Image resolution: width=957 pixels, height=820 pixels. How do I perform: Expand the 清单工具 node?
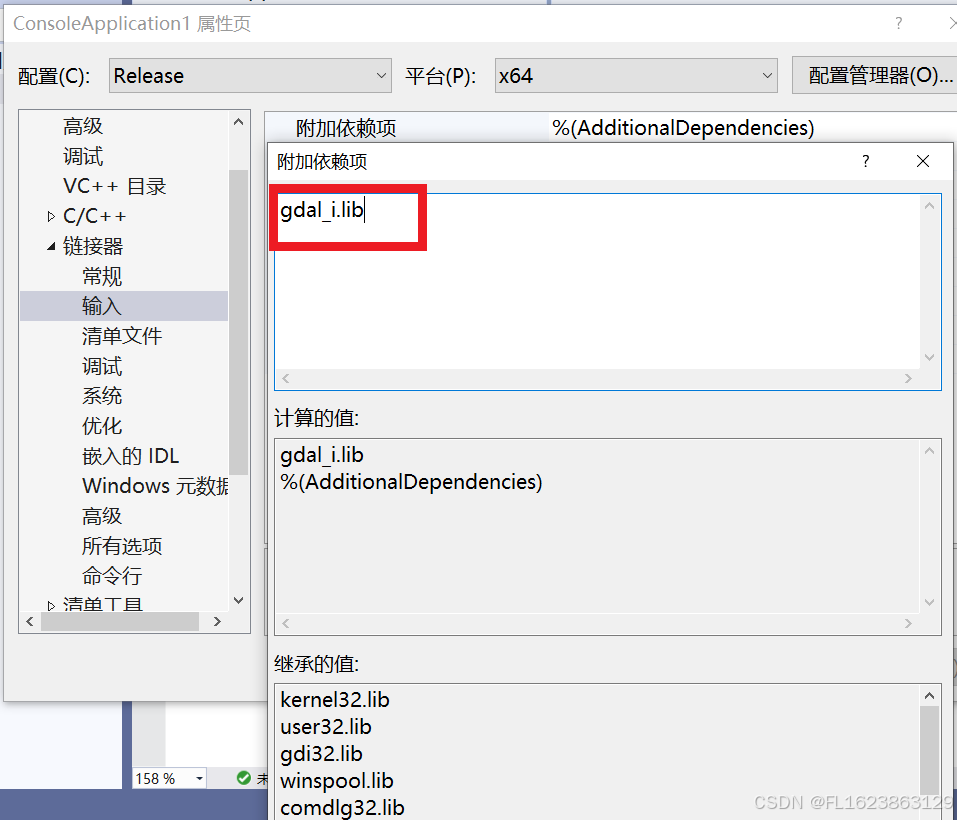point(50,603)
